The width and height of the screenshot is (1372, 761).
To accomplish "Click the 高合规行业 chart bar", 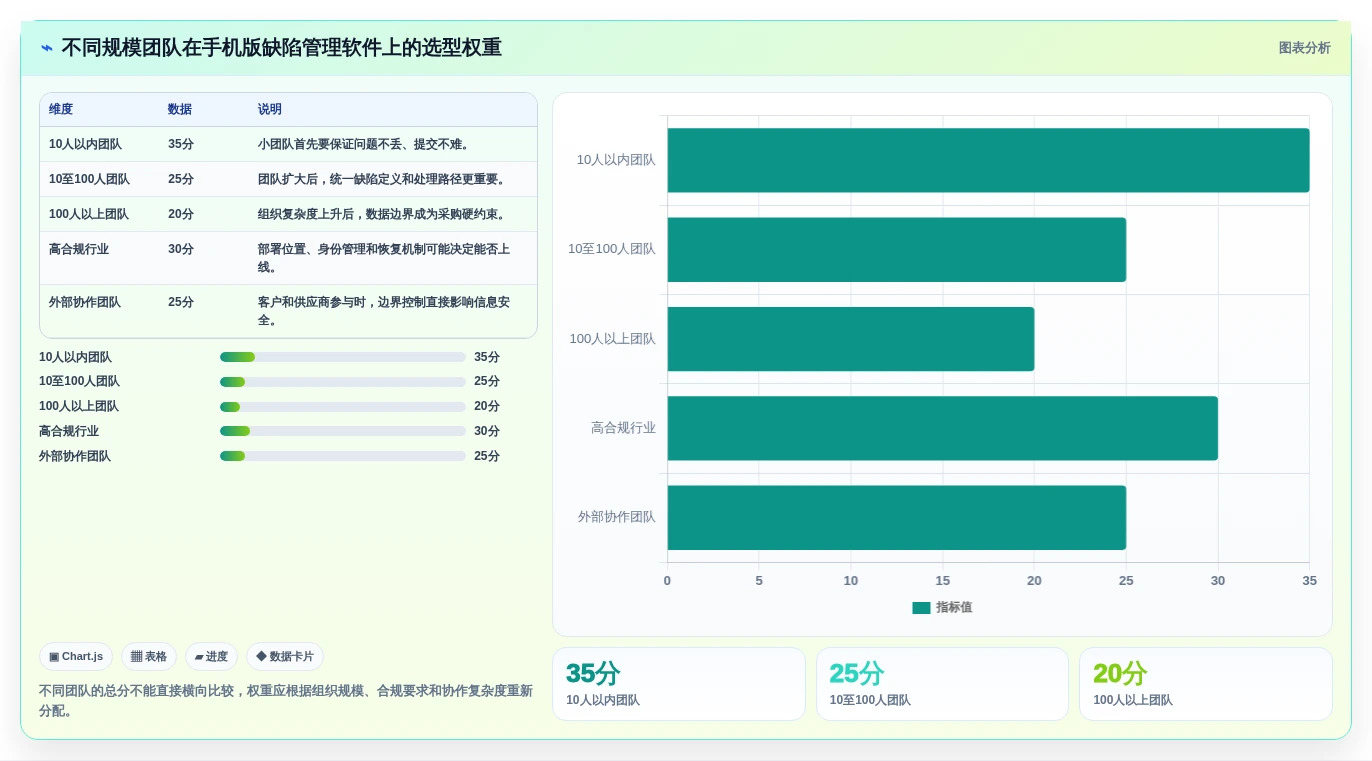I will [x=942, y=428].
